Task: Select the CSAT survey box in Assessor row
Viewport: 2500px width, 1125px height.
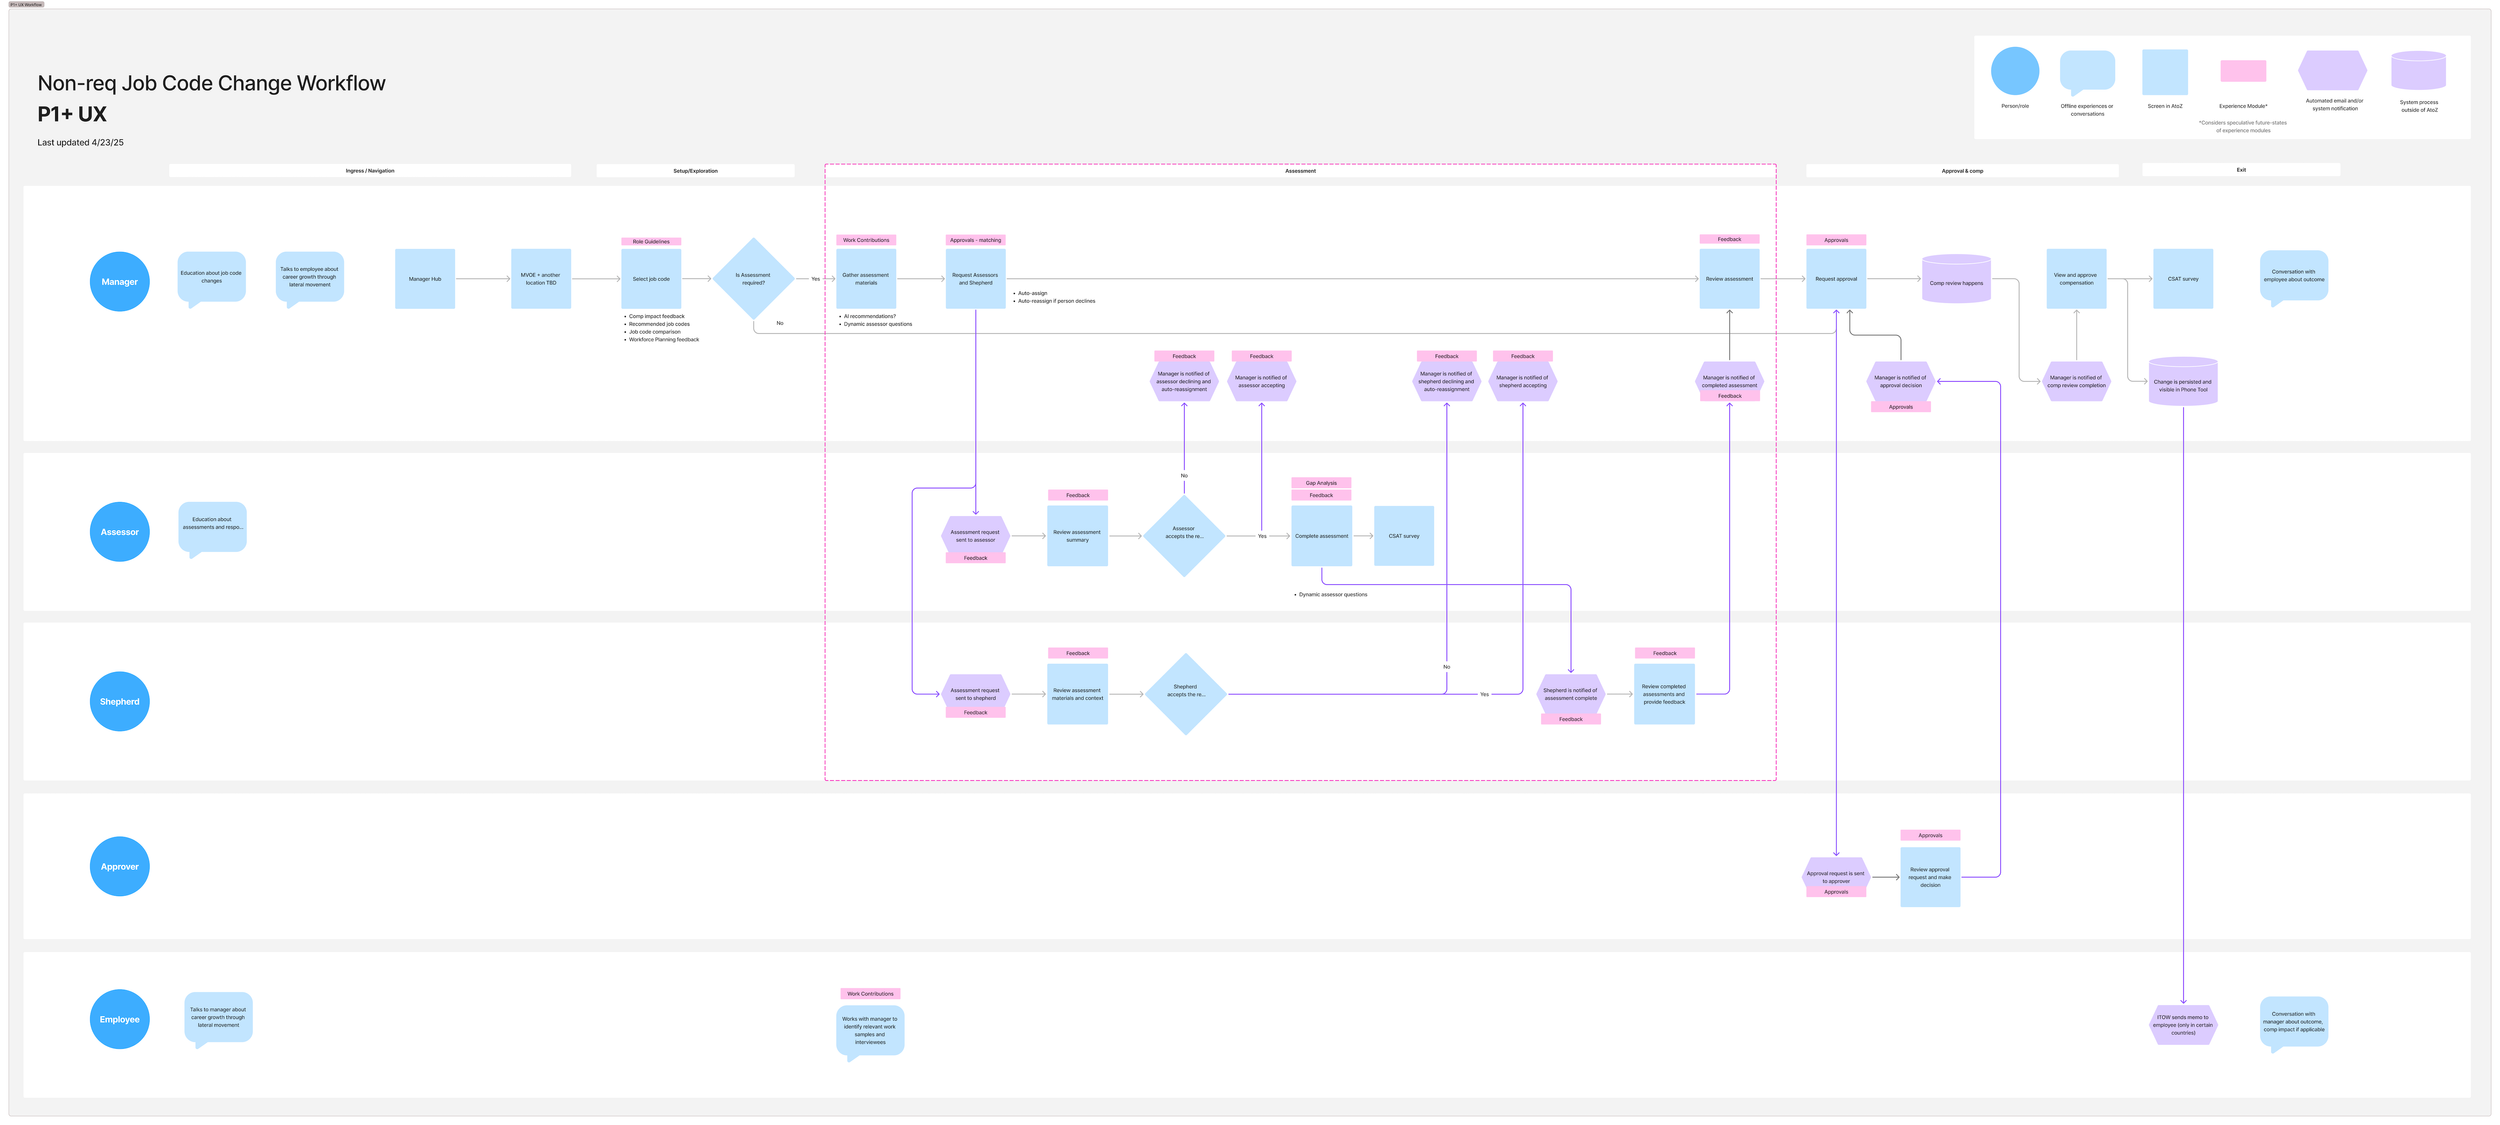Action: click(x=1404, y=536)
